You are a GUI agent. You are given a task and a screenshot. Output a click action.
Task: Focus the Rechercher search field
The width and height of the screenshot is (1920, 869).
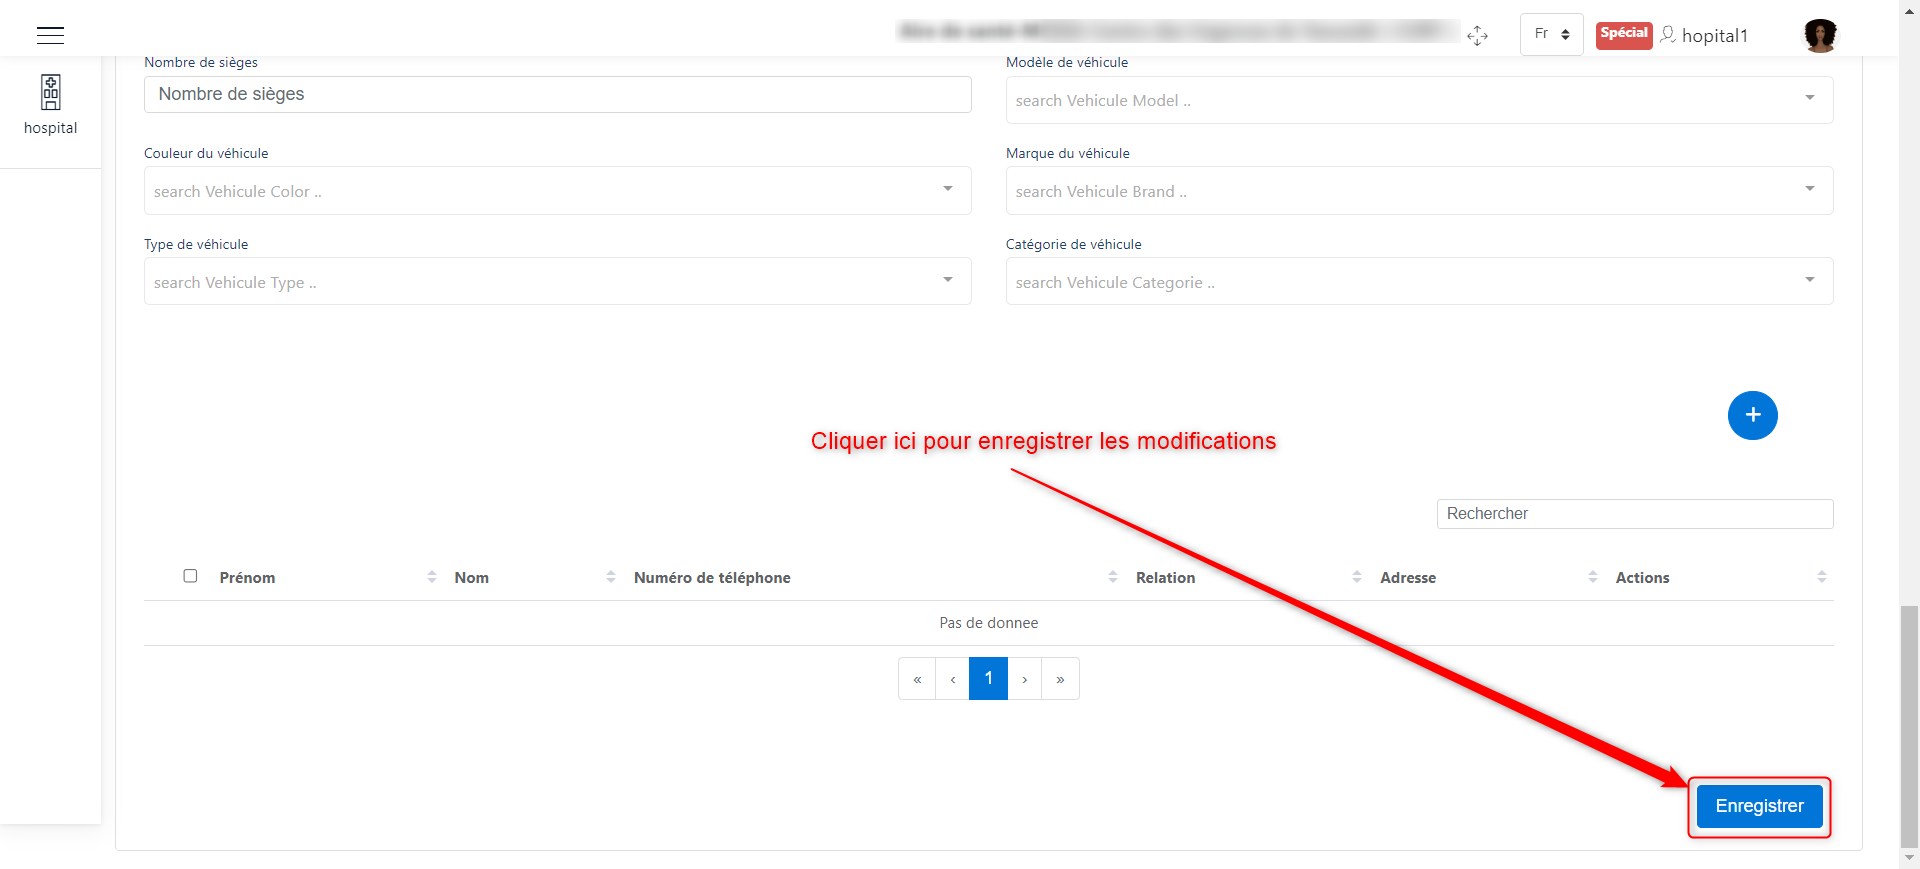(x=1634, y=514)
